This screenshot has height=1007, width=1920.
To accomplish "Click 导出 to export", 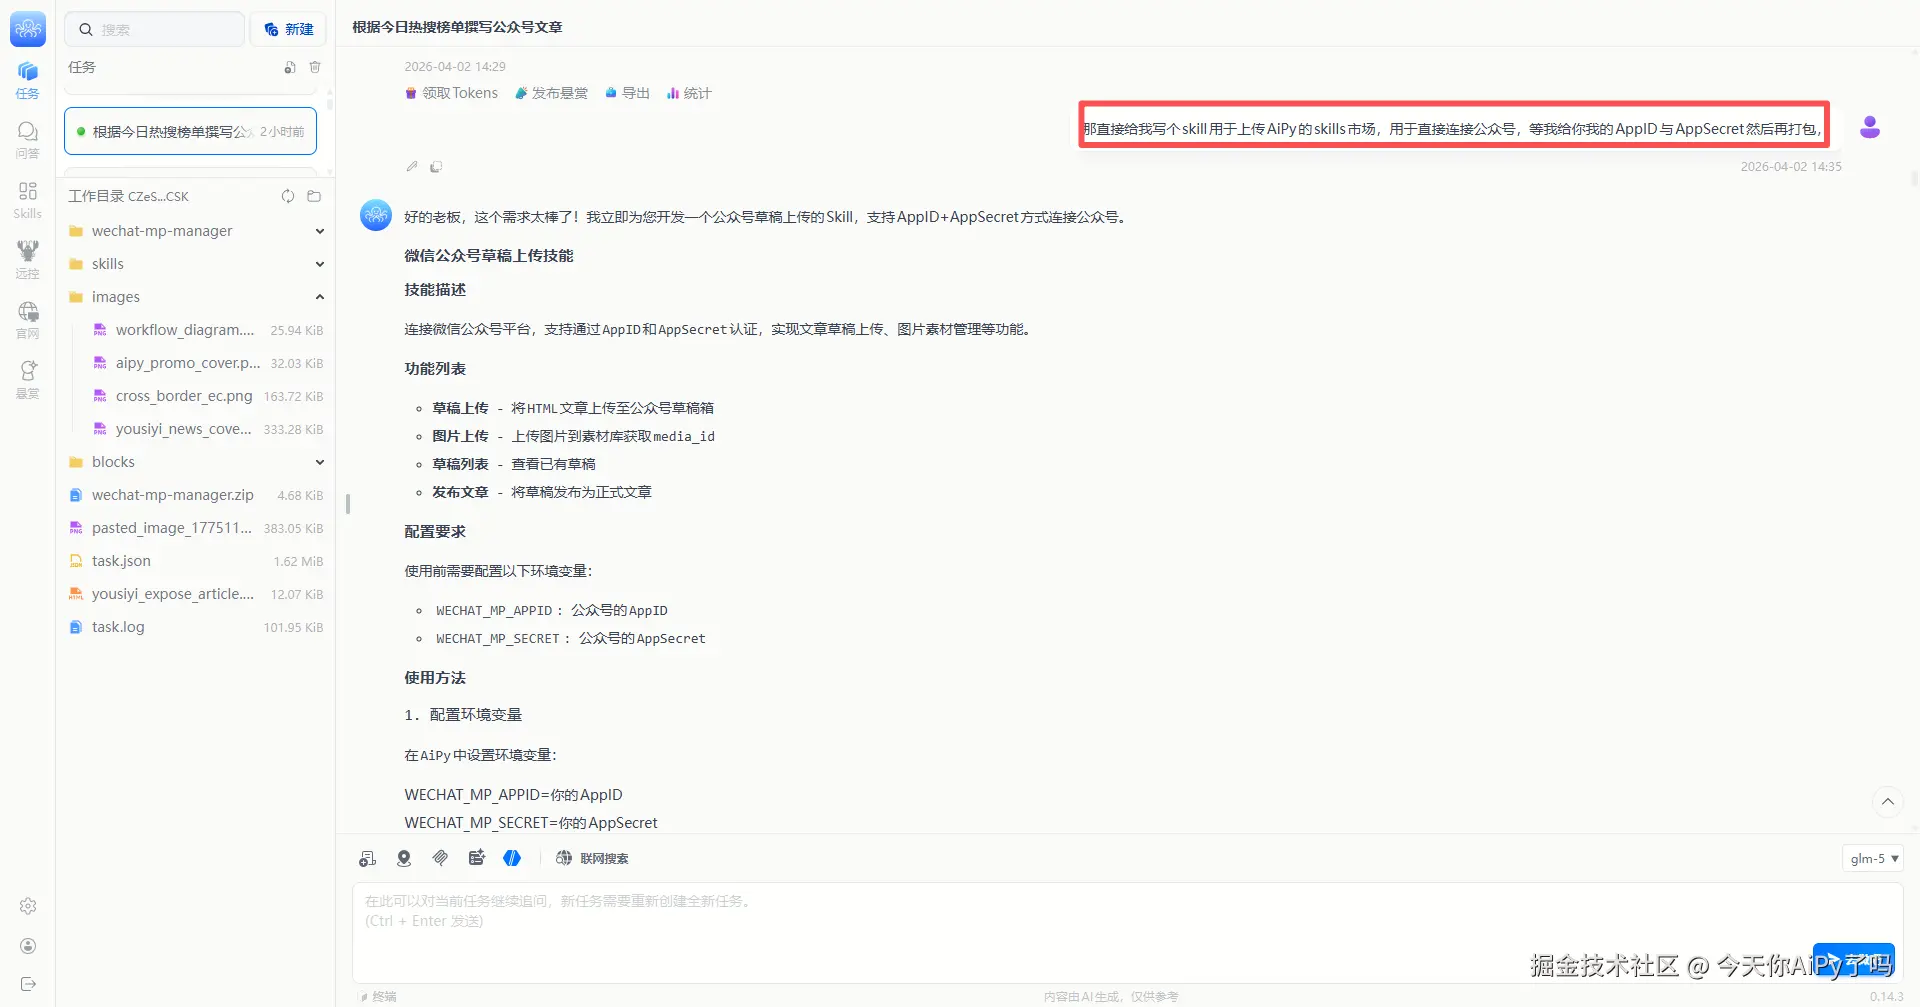I will pos(627,93).
